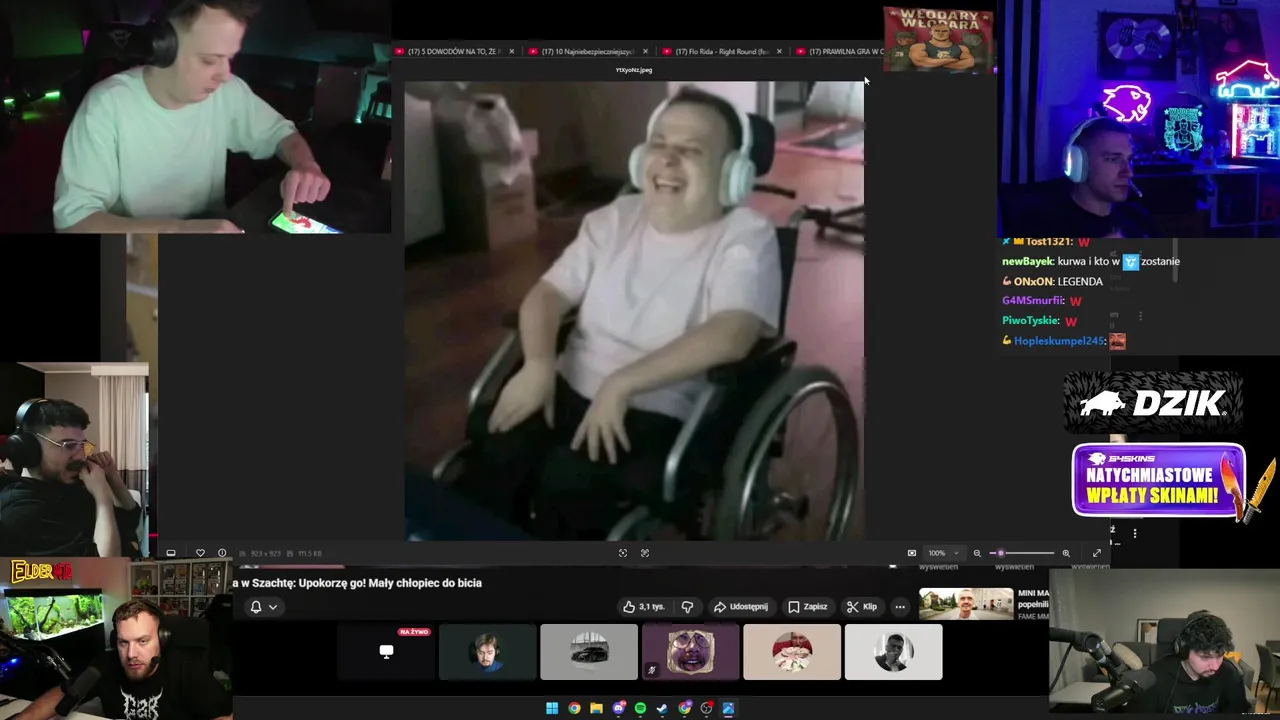The height and width of the screenshot is (720, 1280).
Task: Open Steam from the taskbar
Action: tap(662, 708)
